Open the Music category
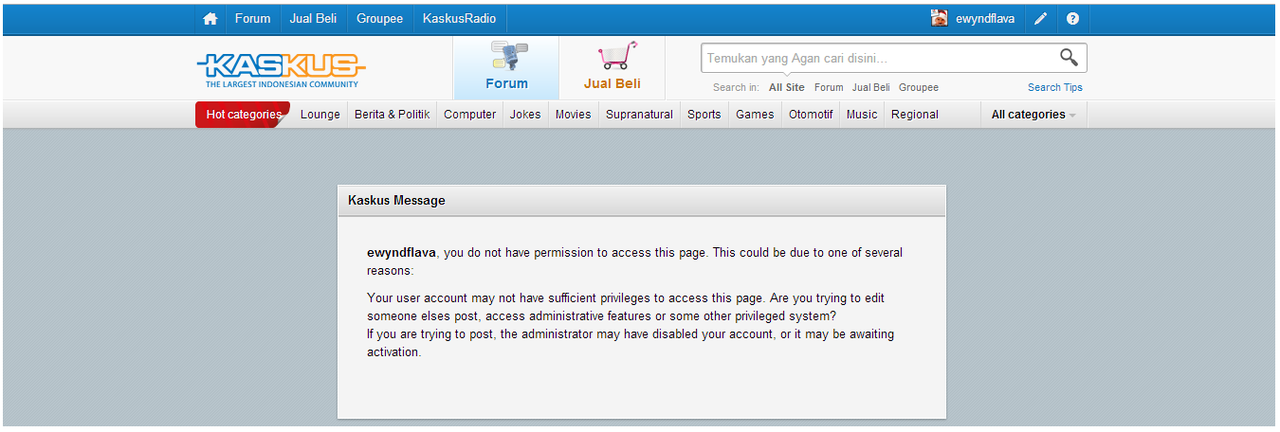 click(x=862, y=115)
